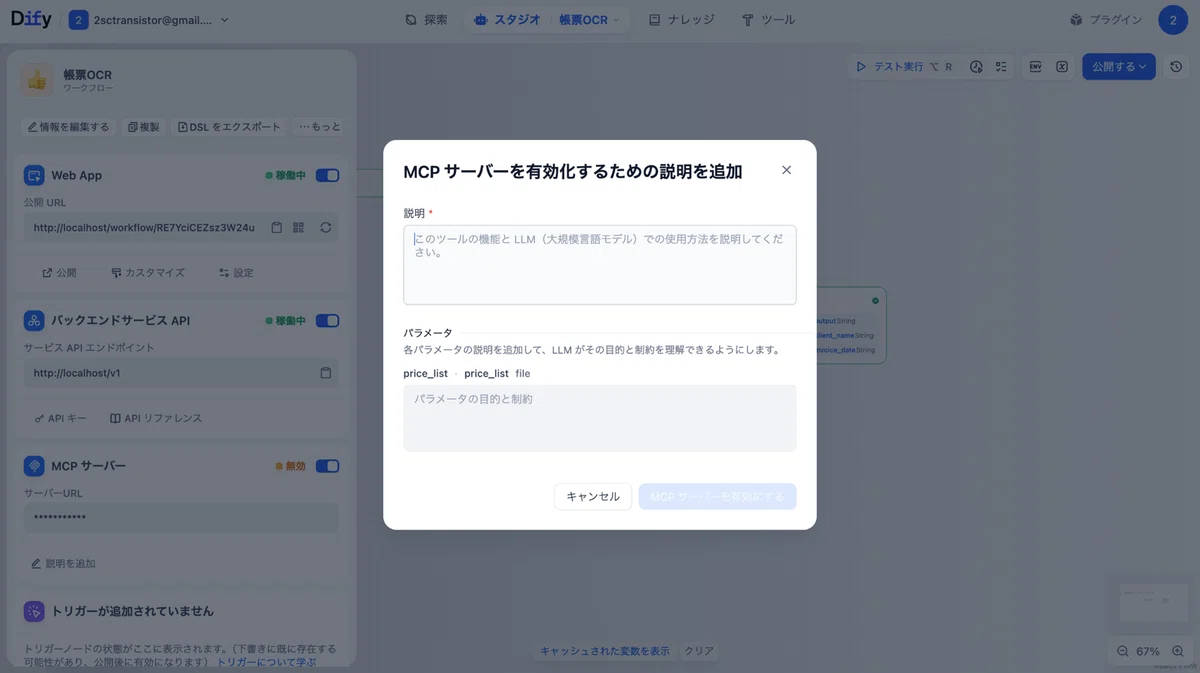Click the canvas minimap thumbnail
Viewport: 1200px width, 673px height.
(1153, 603)
